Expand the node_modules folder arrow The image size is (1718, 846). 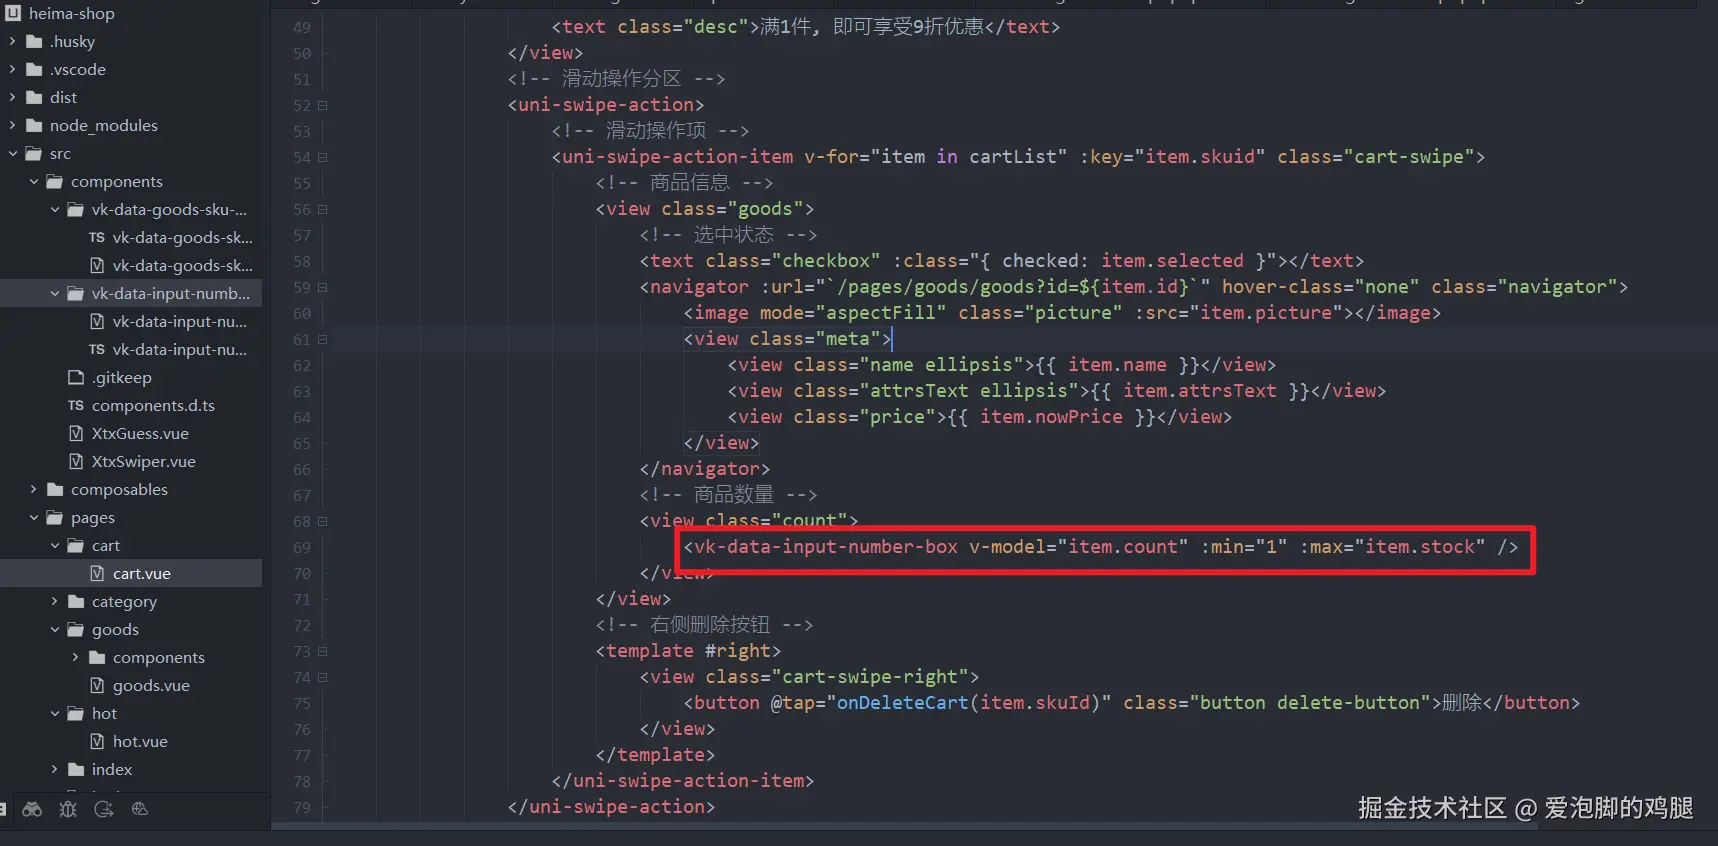tap(12, 125)
